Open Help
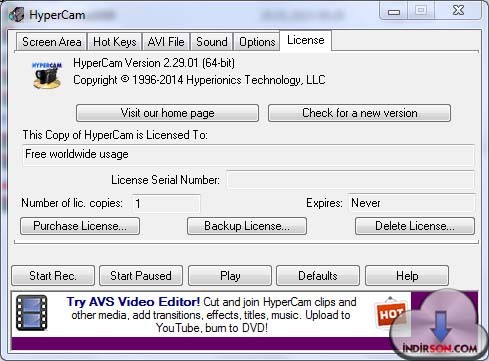This screenshot has width=489, height=361. (407, 276)
